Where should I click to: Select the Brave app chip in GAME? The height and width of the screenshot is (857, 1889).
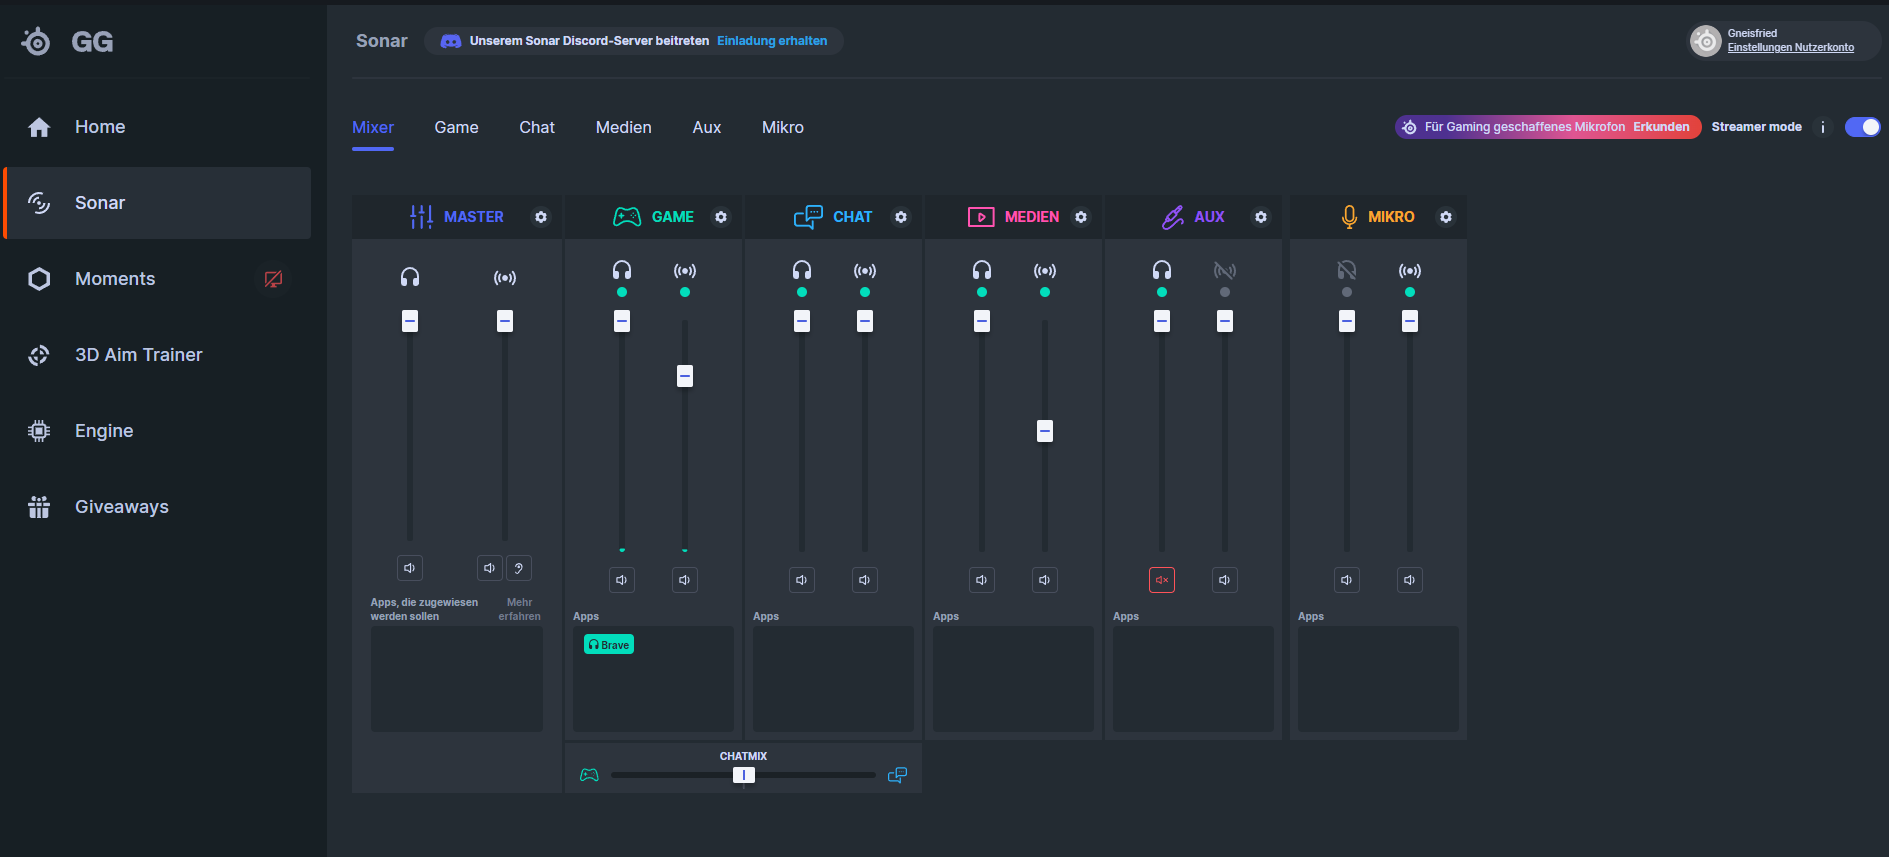(x=609, y=645)
